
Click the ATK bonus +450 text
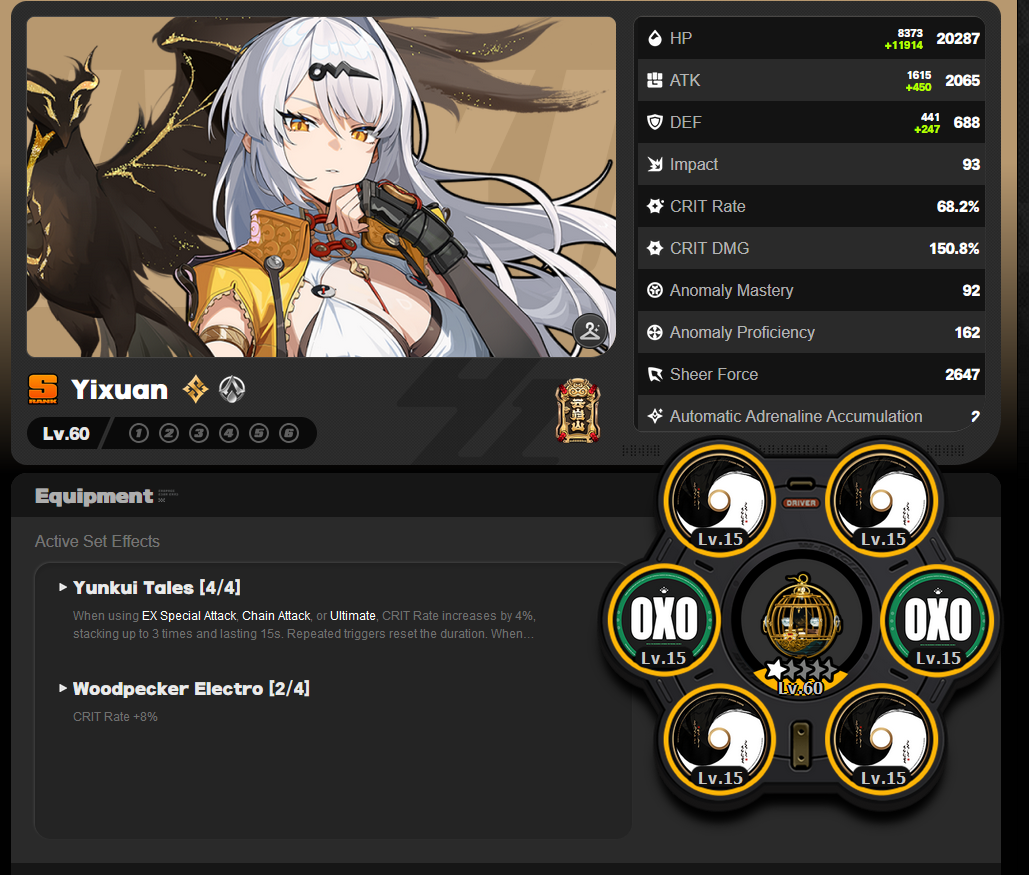coord(918,87)
